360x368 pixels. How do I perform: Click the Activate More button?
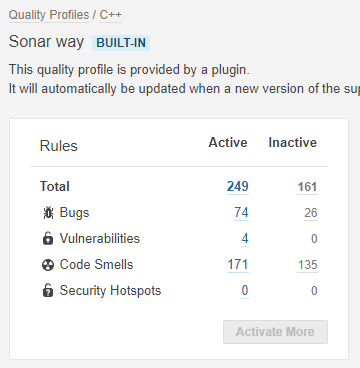[275, 332]
